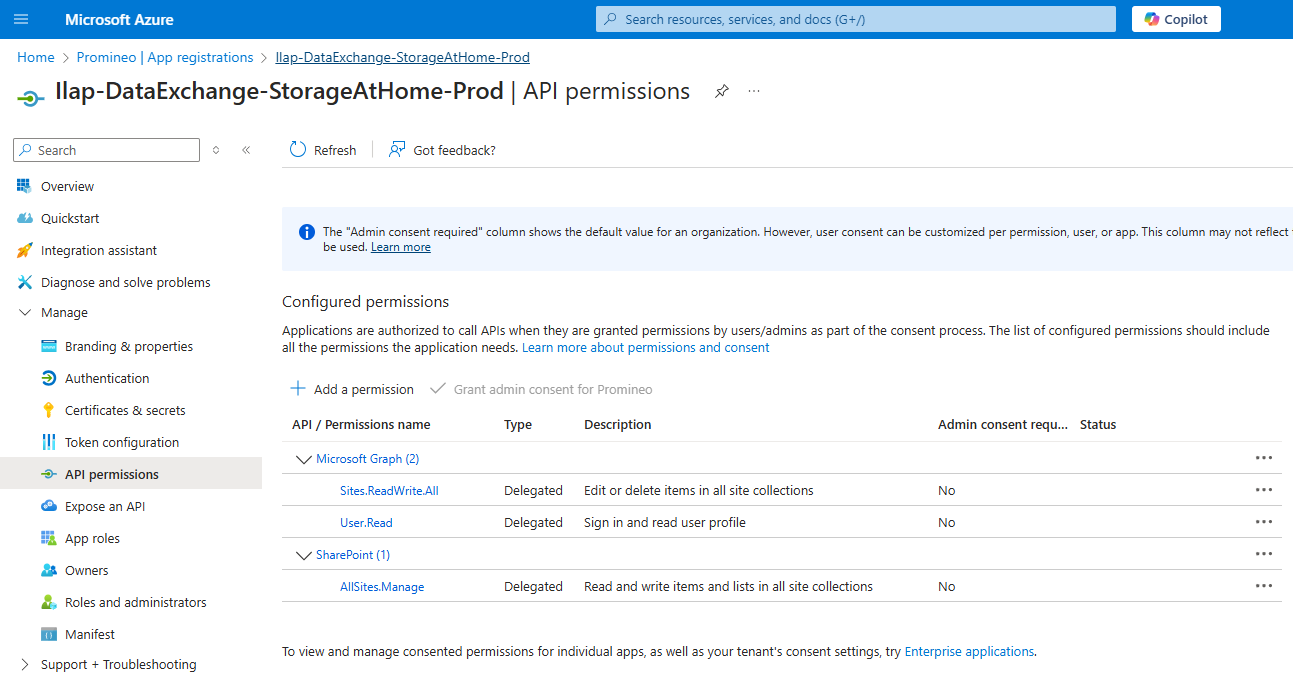Click the Certificates & secrets key icon
The width and height of the screenshot is (1293, 681).
(48, 410)
